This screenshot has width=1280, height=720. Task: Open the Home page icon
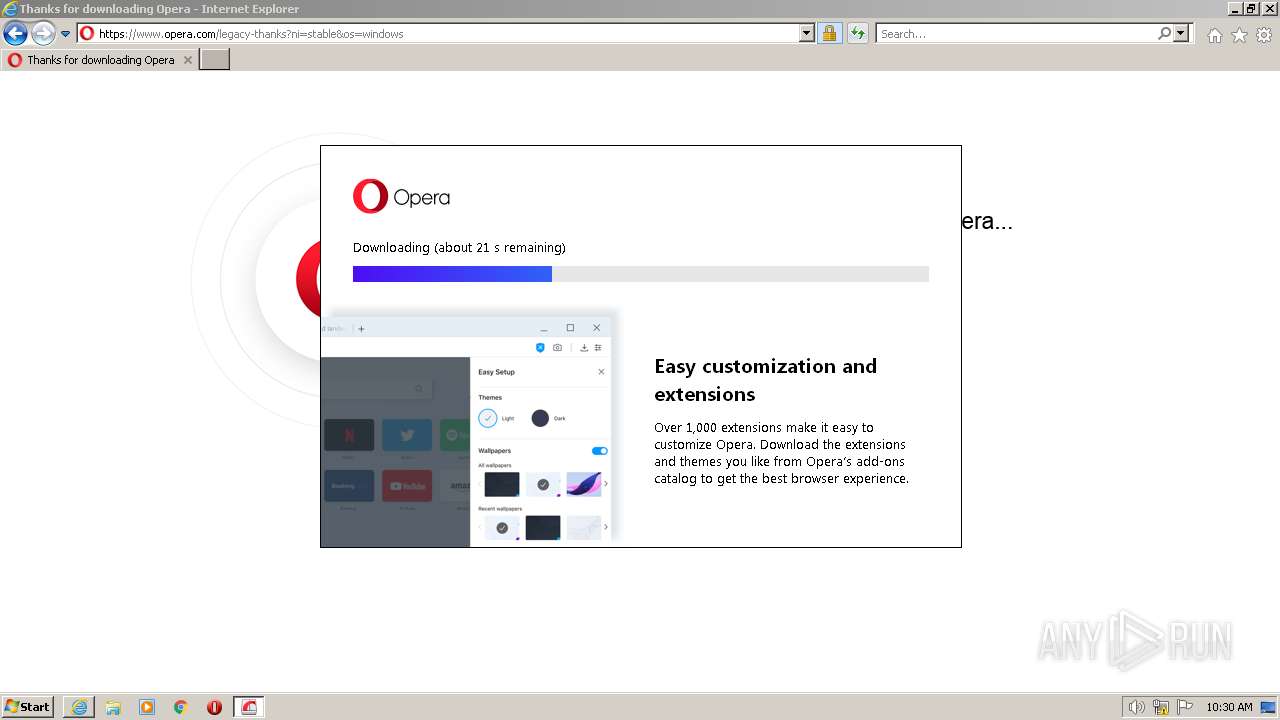(1214, 35)
